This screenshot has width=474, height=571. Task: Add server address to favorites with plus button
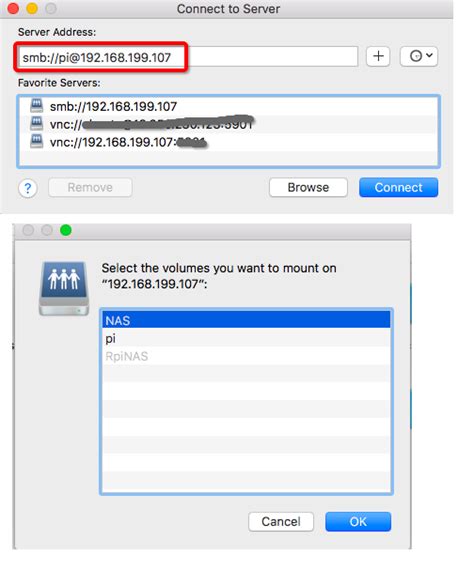click(378, 56)
